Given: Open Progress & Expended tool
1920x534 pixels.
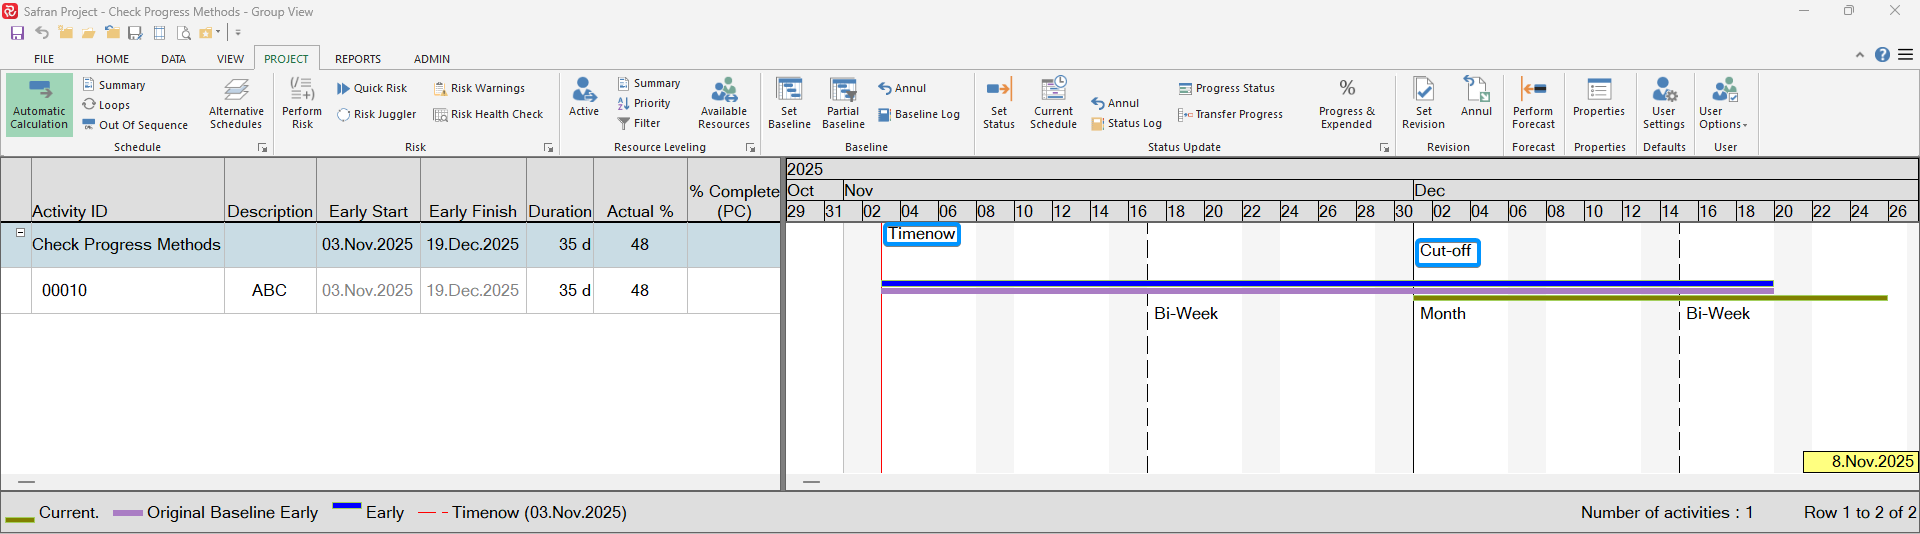Looking at the screenshot, I should [x=1346, y=104].
